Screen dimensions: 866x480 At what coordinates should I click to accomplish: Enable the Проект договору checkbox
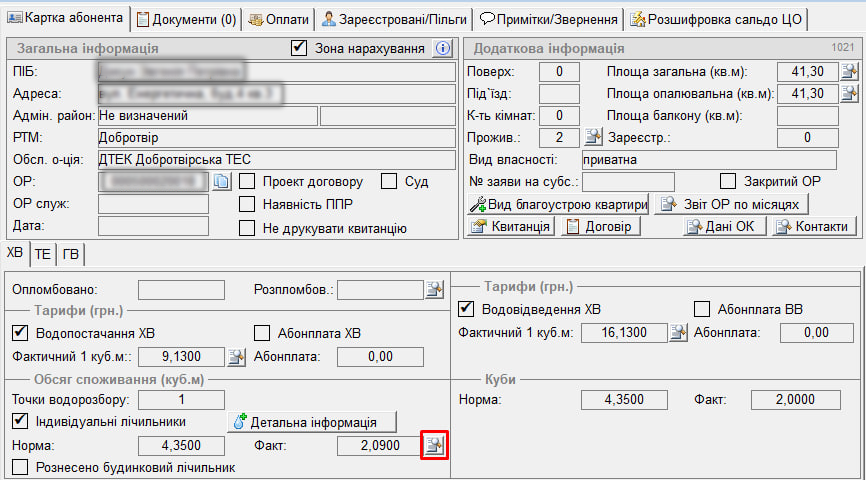247,182
